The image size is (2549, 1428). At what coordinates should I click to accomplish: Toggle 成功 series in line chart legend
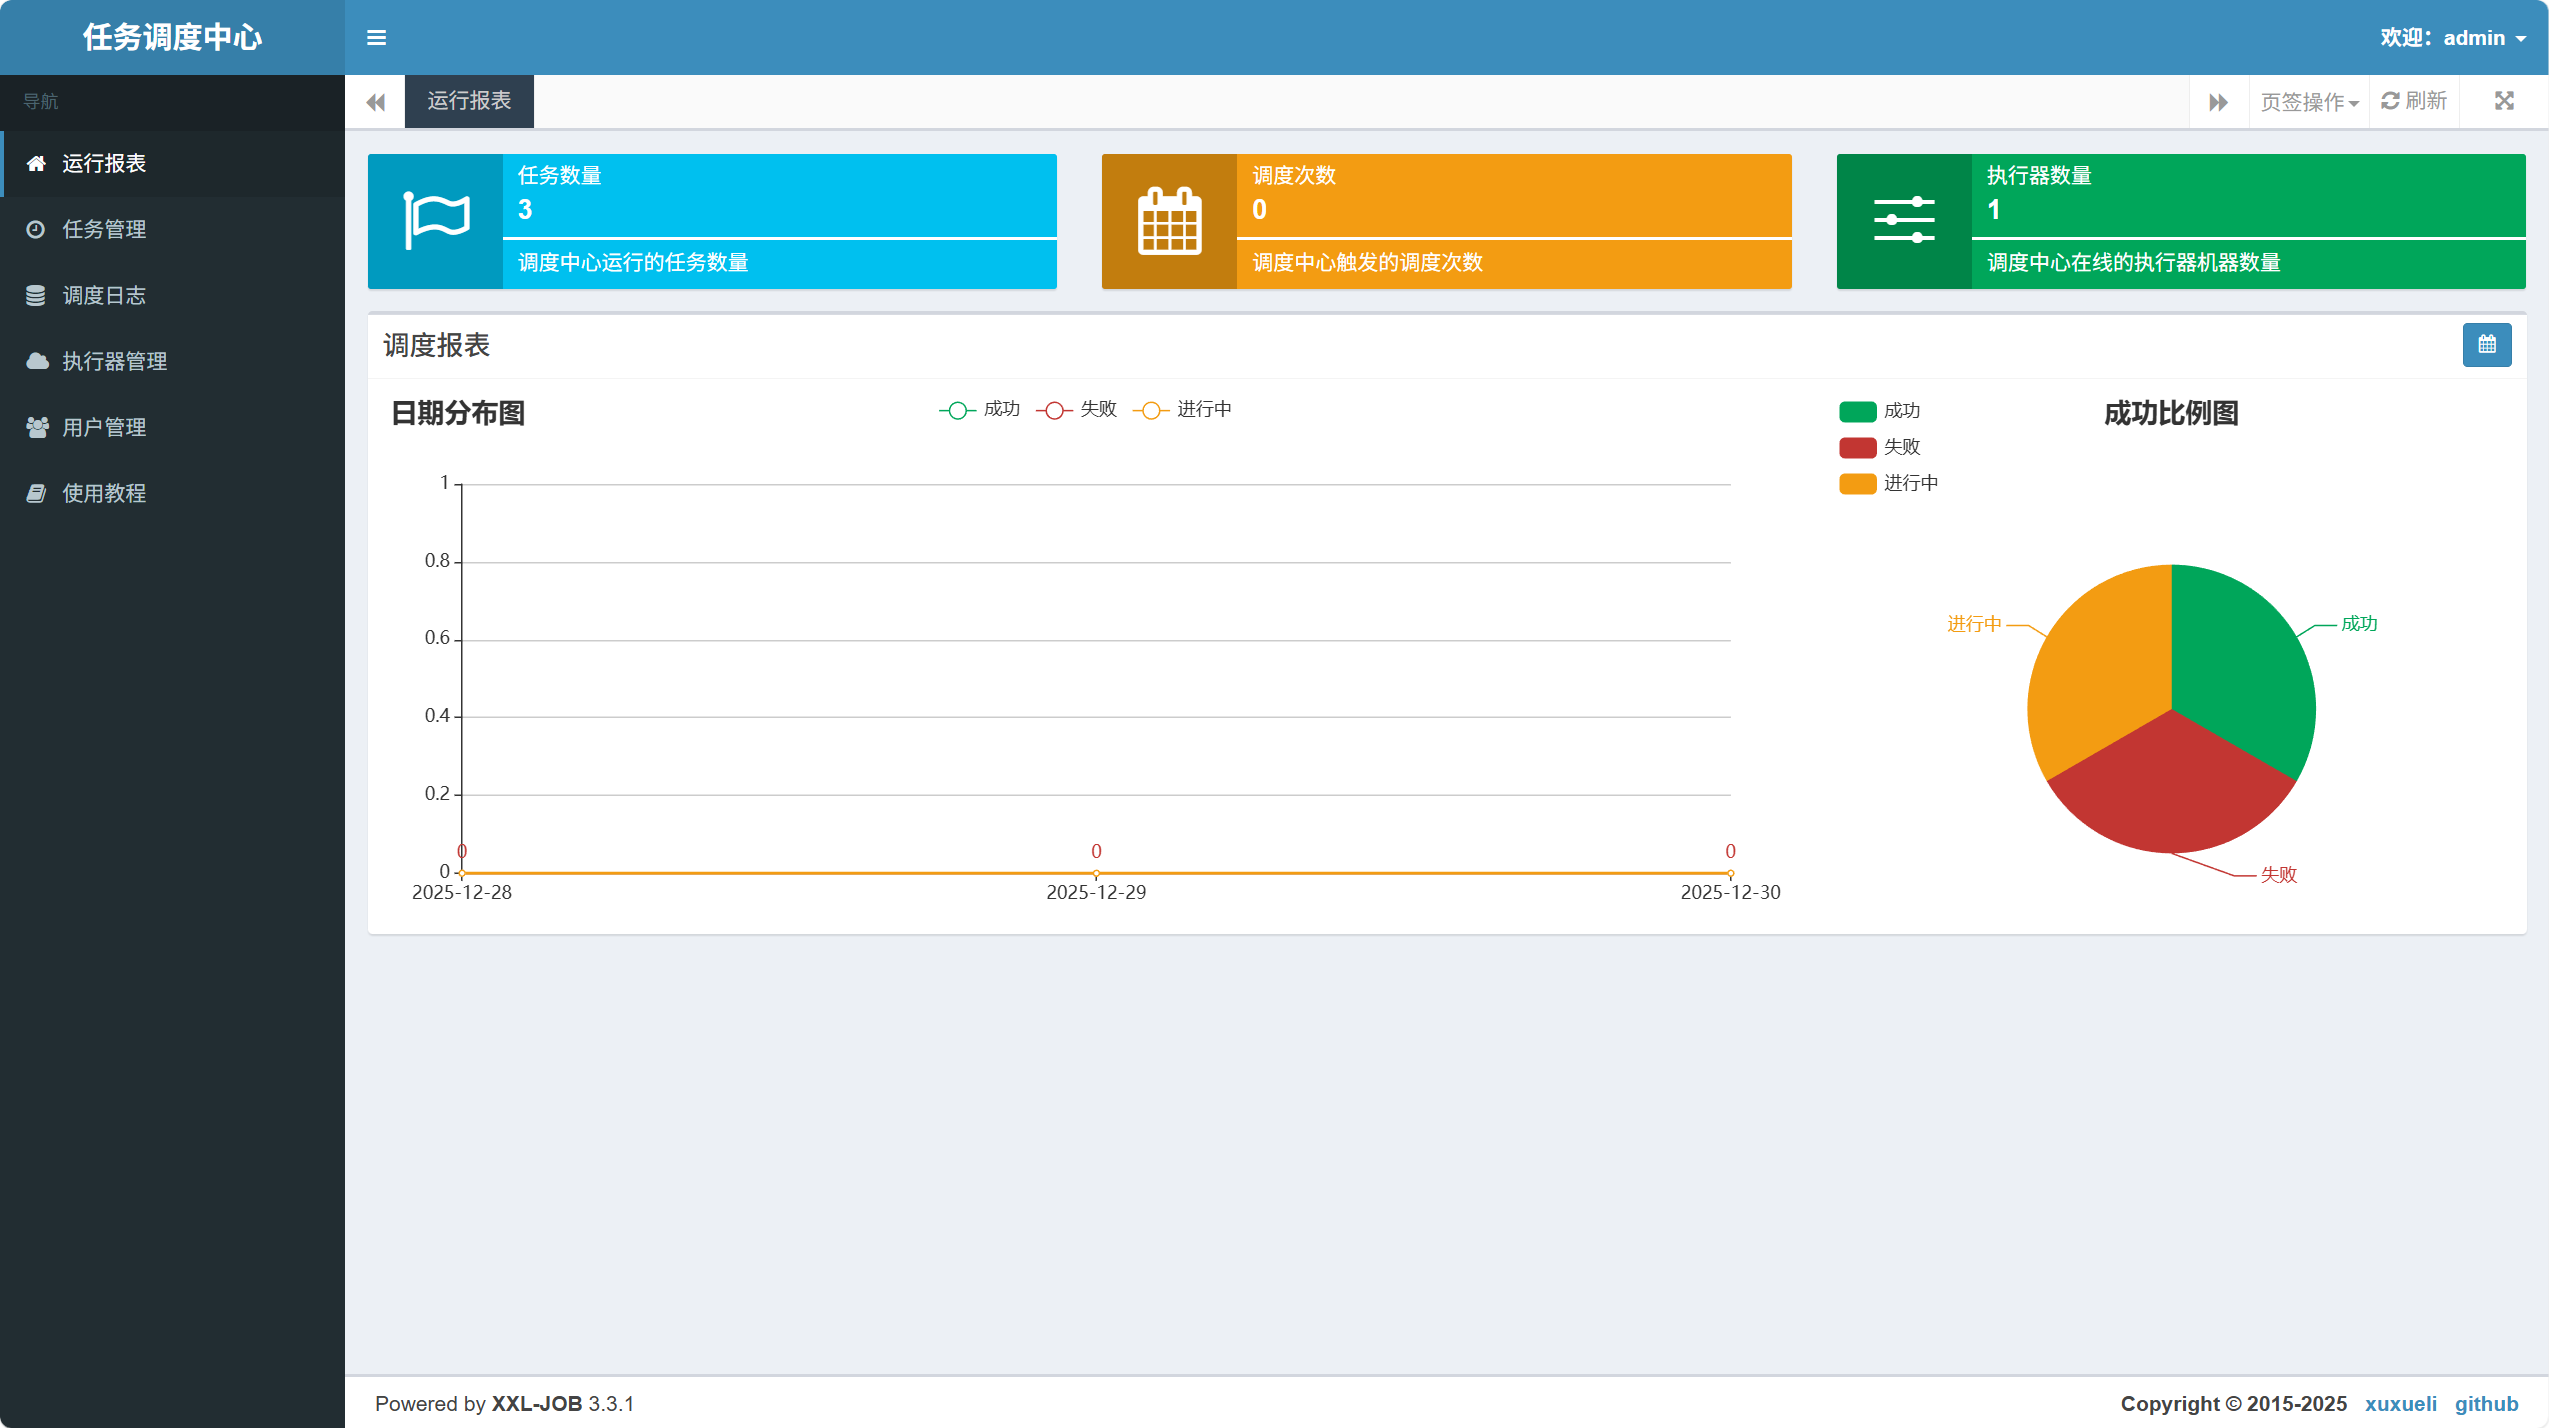(980, 410)
